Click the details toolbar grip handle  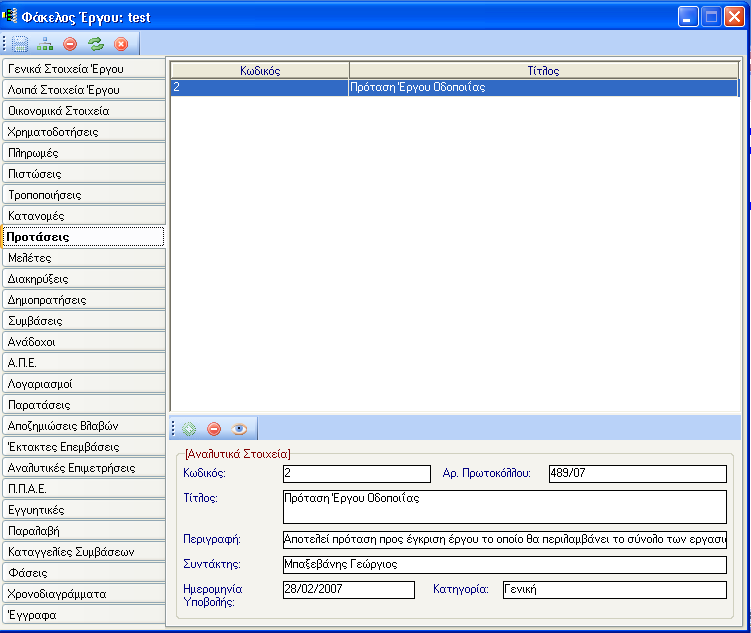[x=173, y=429]
